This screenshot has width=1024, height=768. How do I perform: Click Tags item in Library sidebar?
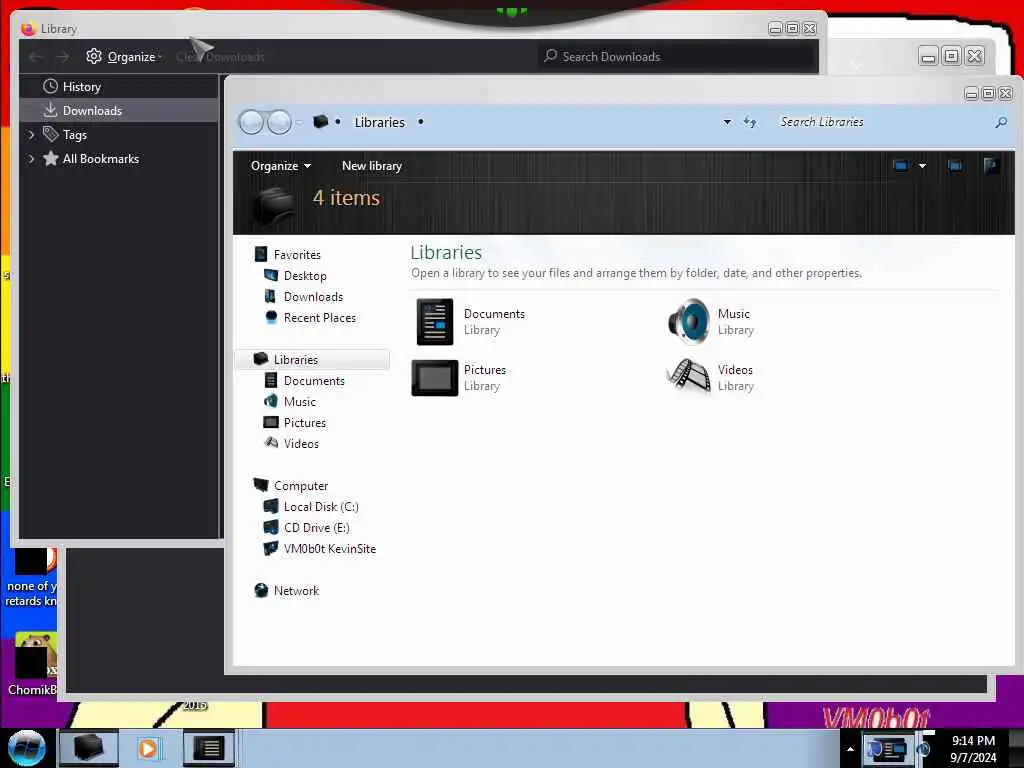74,135
